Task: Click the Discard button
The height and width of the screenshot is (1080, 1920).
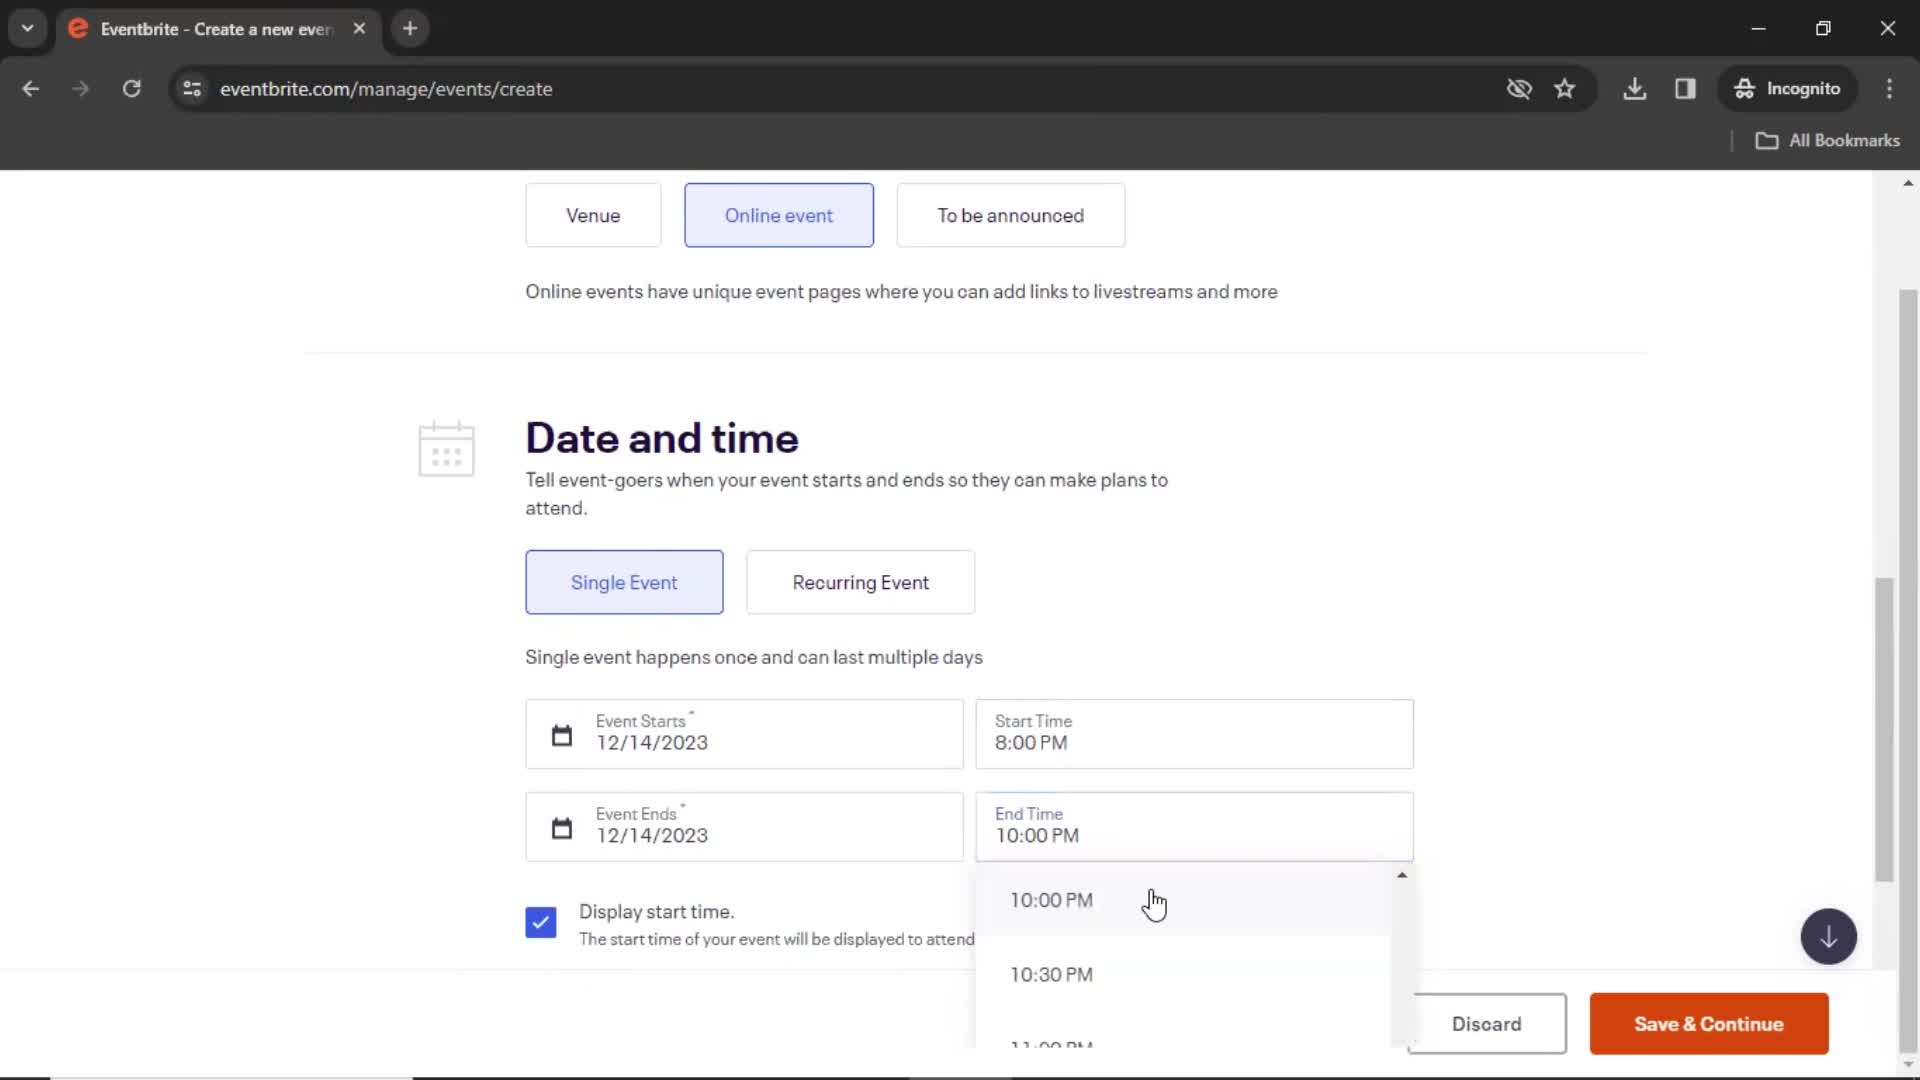Action: click(x=1486, y=1023)
